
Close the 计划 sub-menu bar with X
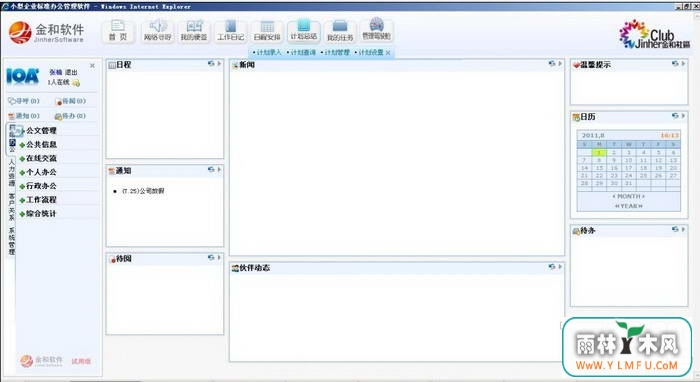point(388,53)
